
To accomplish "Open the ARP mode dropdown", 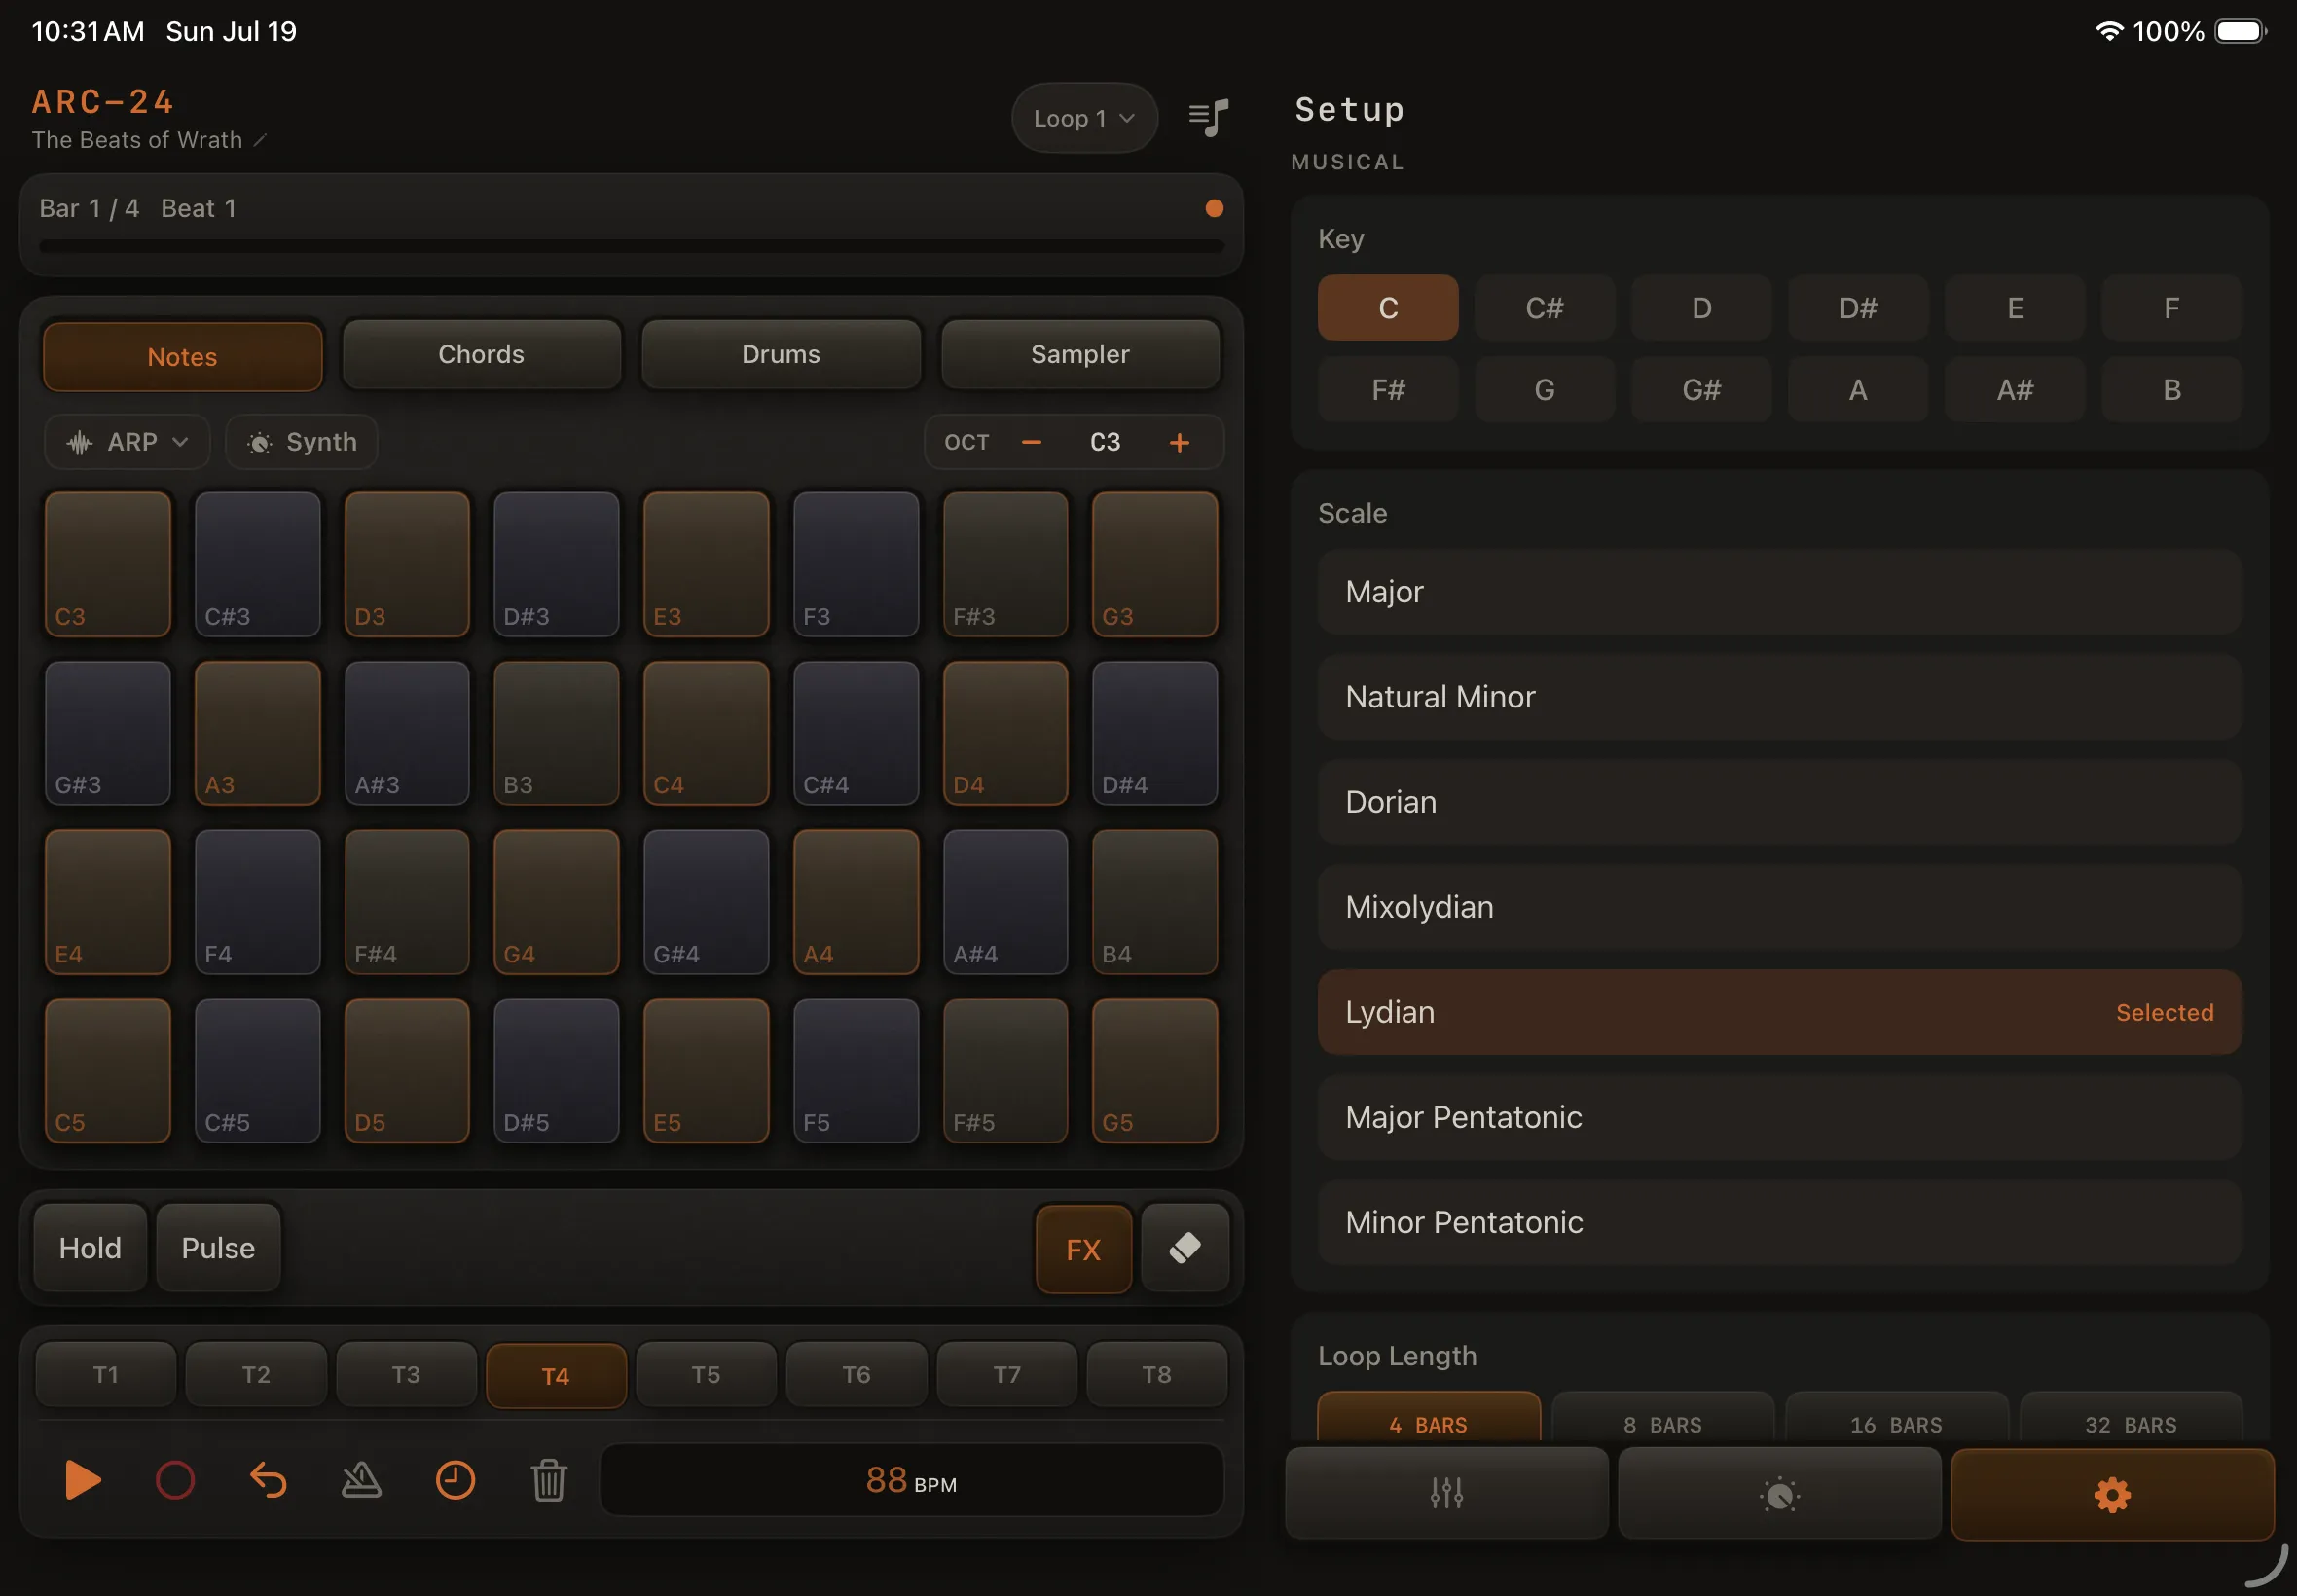I will (x=127, y=442).
